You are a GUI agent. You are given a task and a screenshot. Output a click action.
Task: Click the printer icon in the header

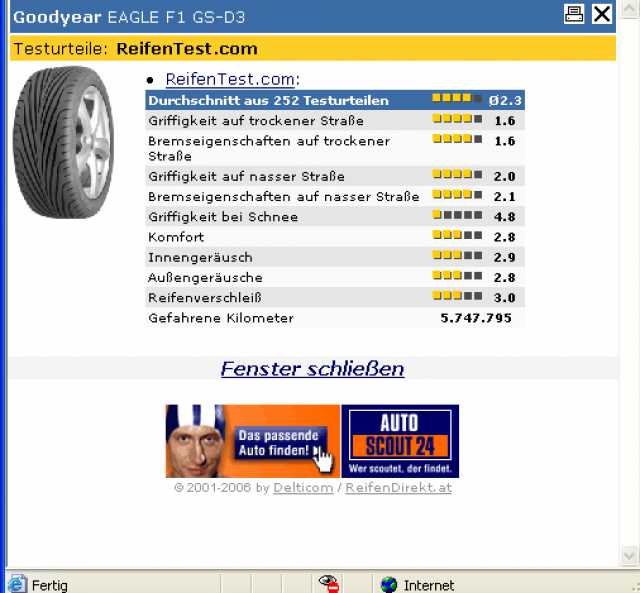click(573, 15)
